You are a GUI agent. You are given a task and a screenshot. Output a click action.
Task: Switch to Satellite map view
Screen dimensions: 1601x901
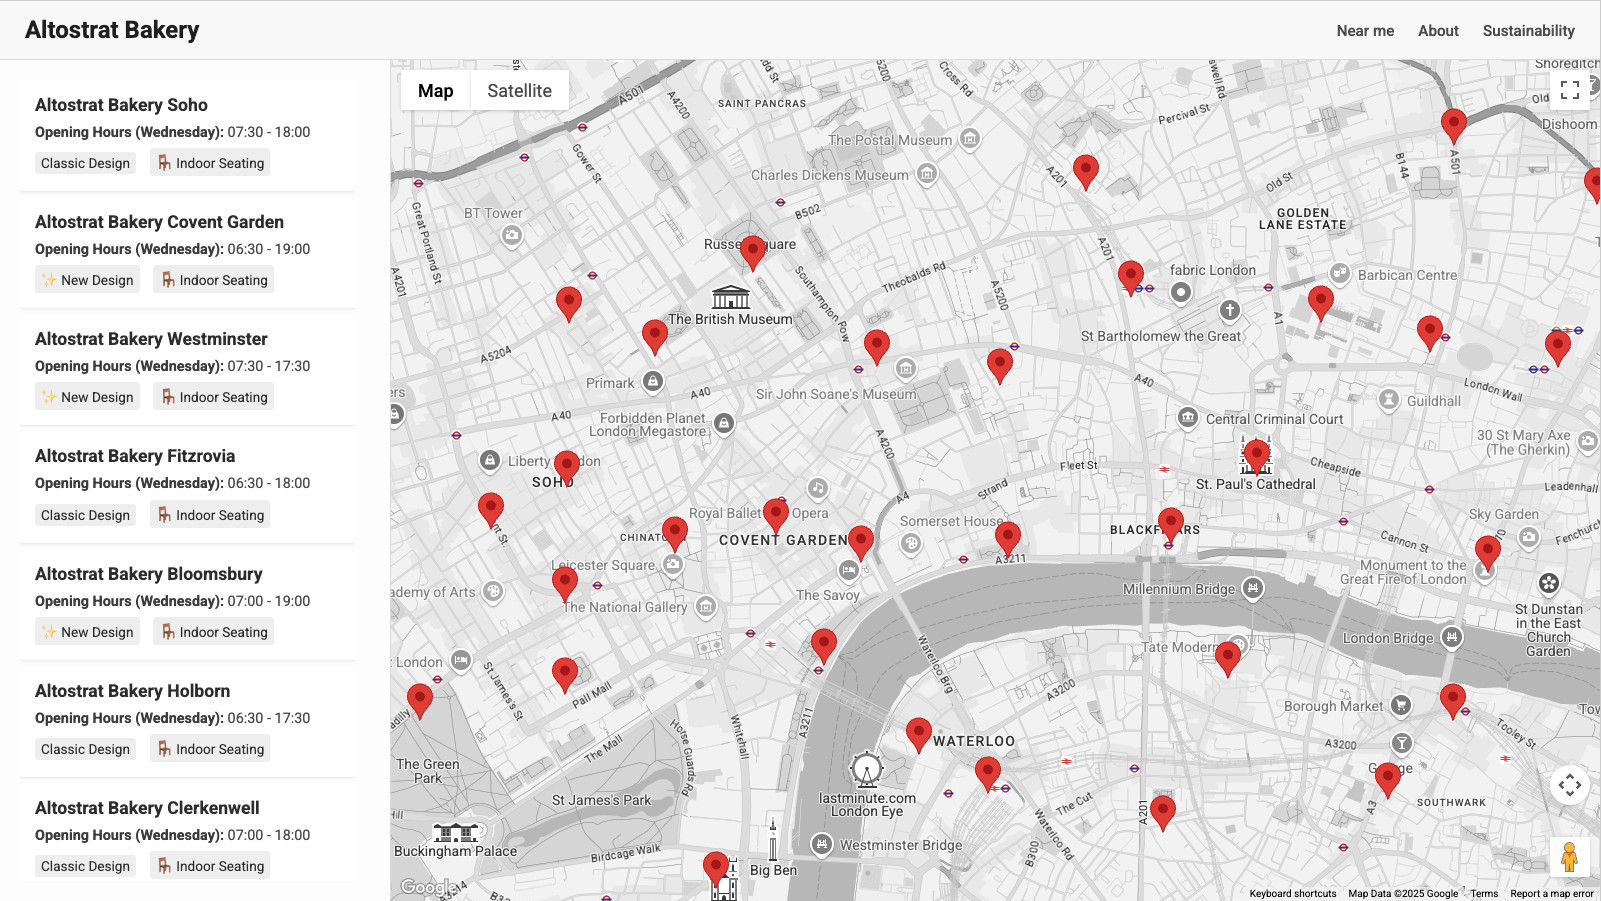tap(519, 90)
